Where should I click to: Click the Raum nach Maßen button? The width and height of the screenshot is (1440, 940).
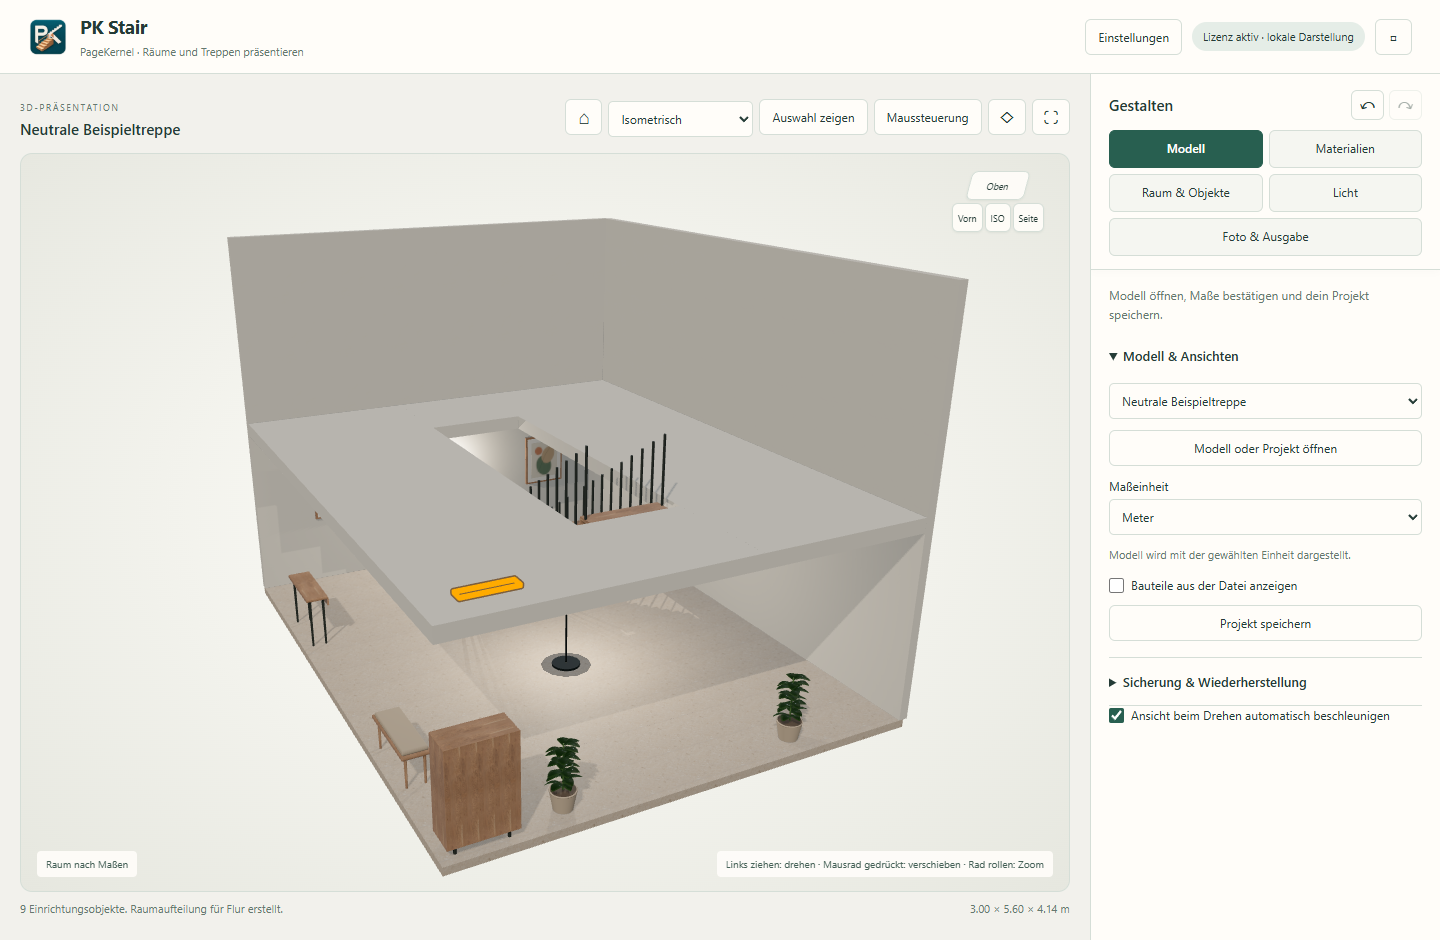click(x=87, y=864)
